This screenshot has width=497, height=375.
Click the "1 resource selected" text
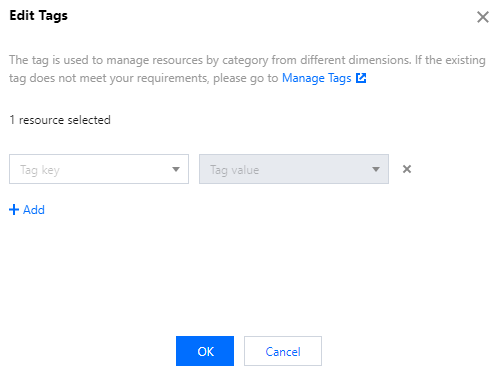[x=60, y=120]
